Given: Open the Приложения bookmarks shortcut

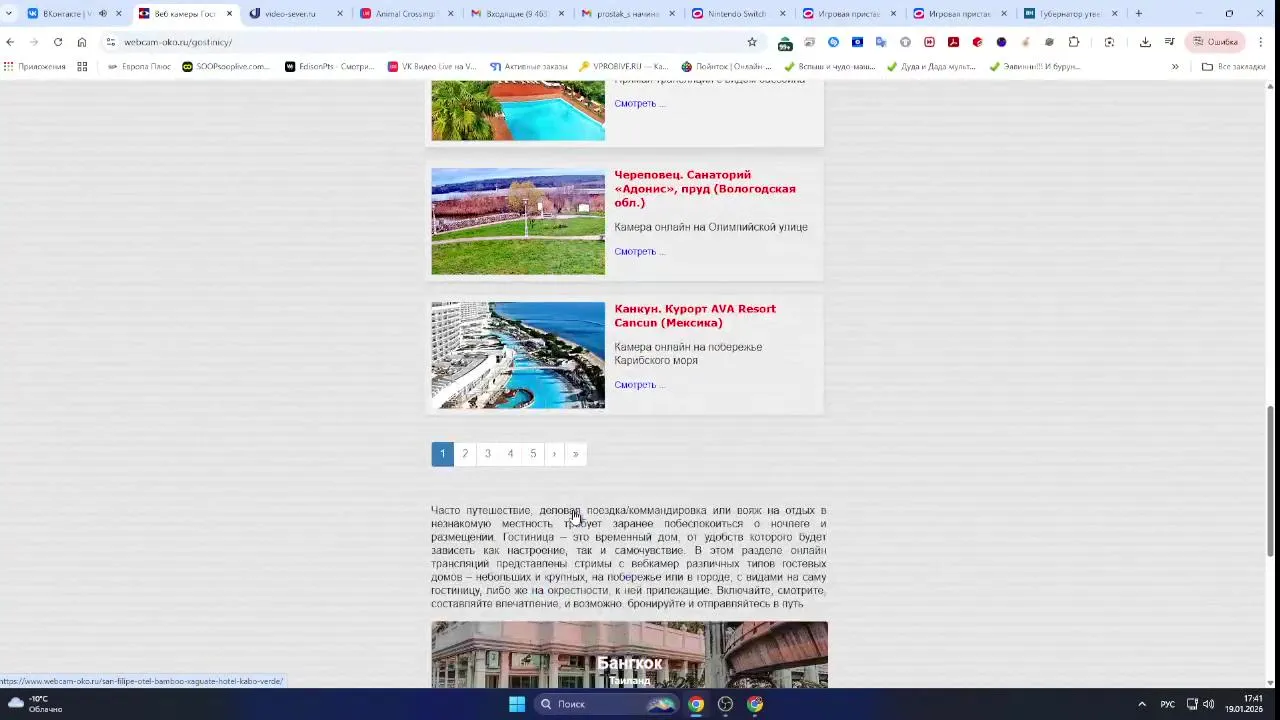Looking at the screenshot, I should pyautogui.click(x=35, y=67).
